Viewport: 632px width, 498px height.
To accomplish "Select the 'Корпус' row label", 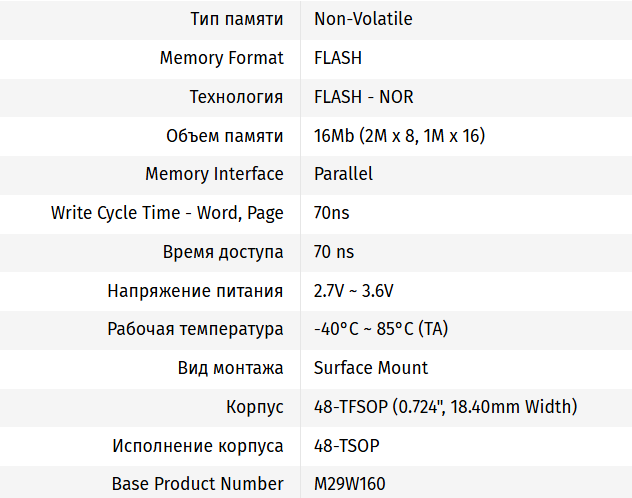I will (255, 407).
